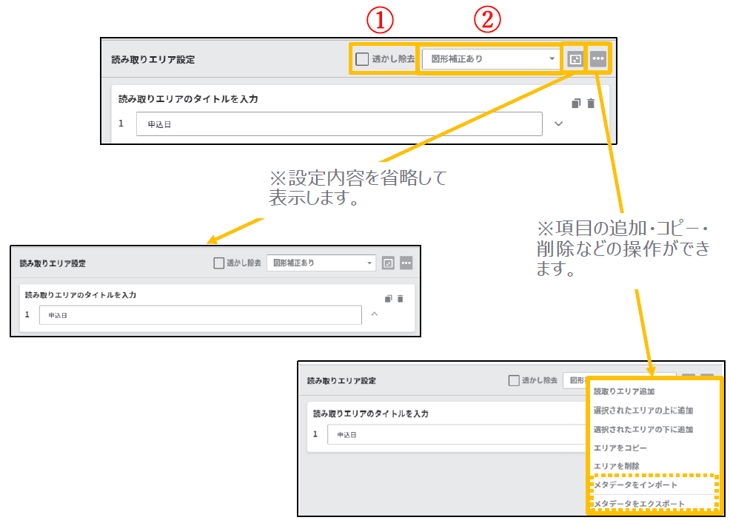
Task: Click メタデータをエクスポート menu entry
Action: click(x=640, y=503)
